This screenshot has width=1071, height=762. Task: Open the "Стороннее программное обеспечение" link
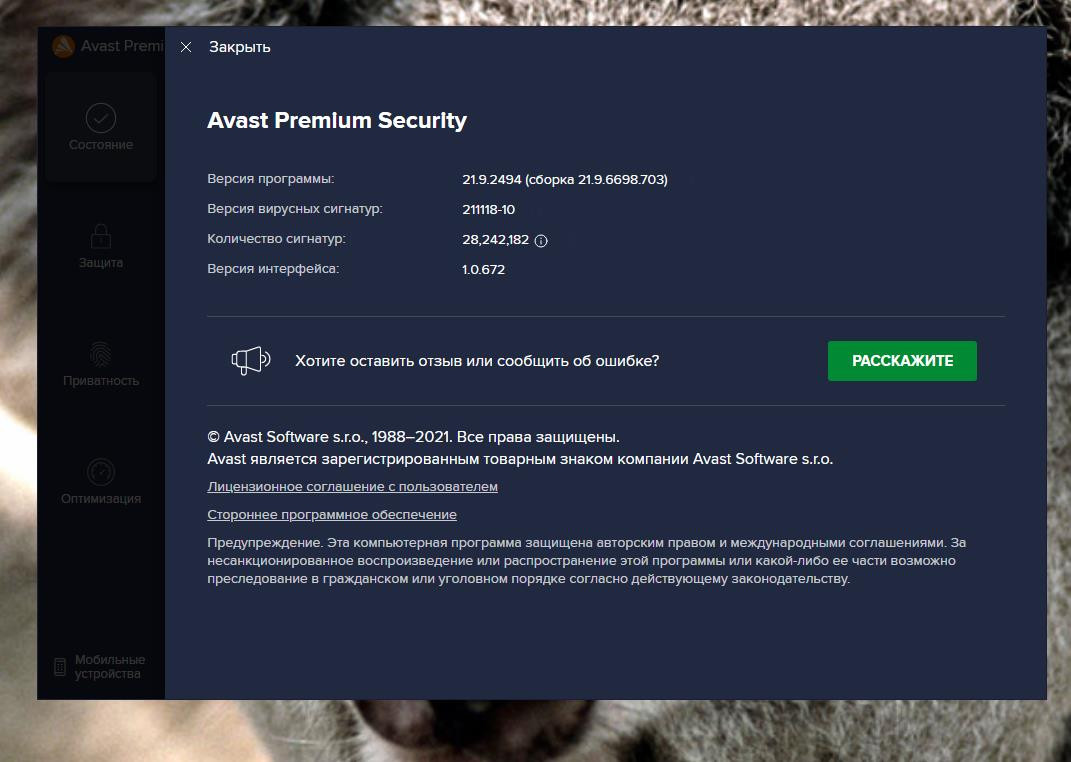pos(332,515)
